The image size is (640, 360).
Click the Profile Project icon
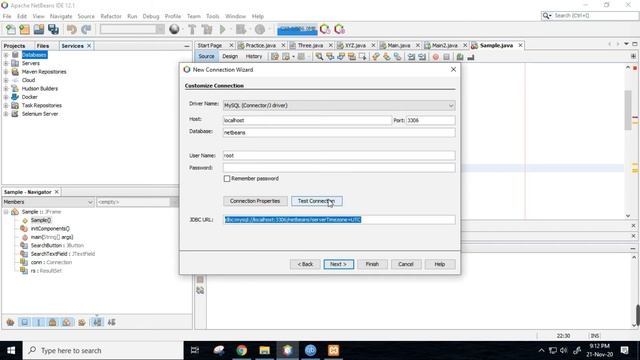pyautogui.click(x=260, y=29)
